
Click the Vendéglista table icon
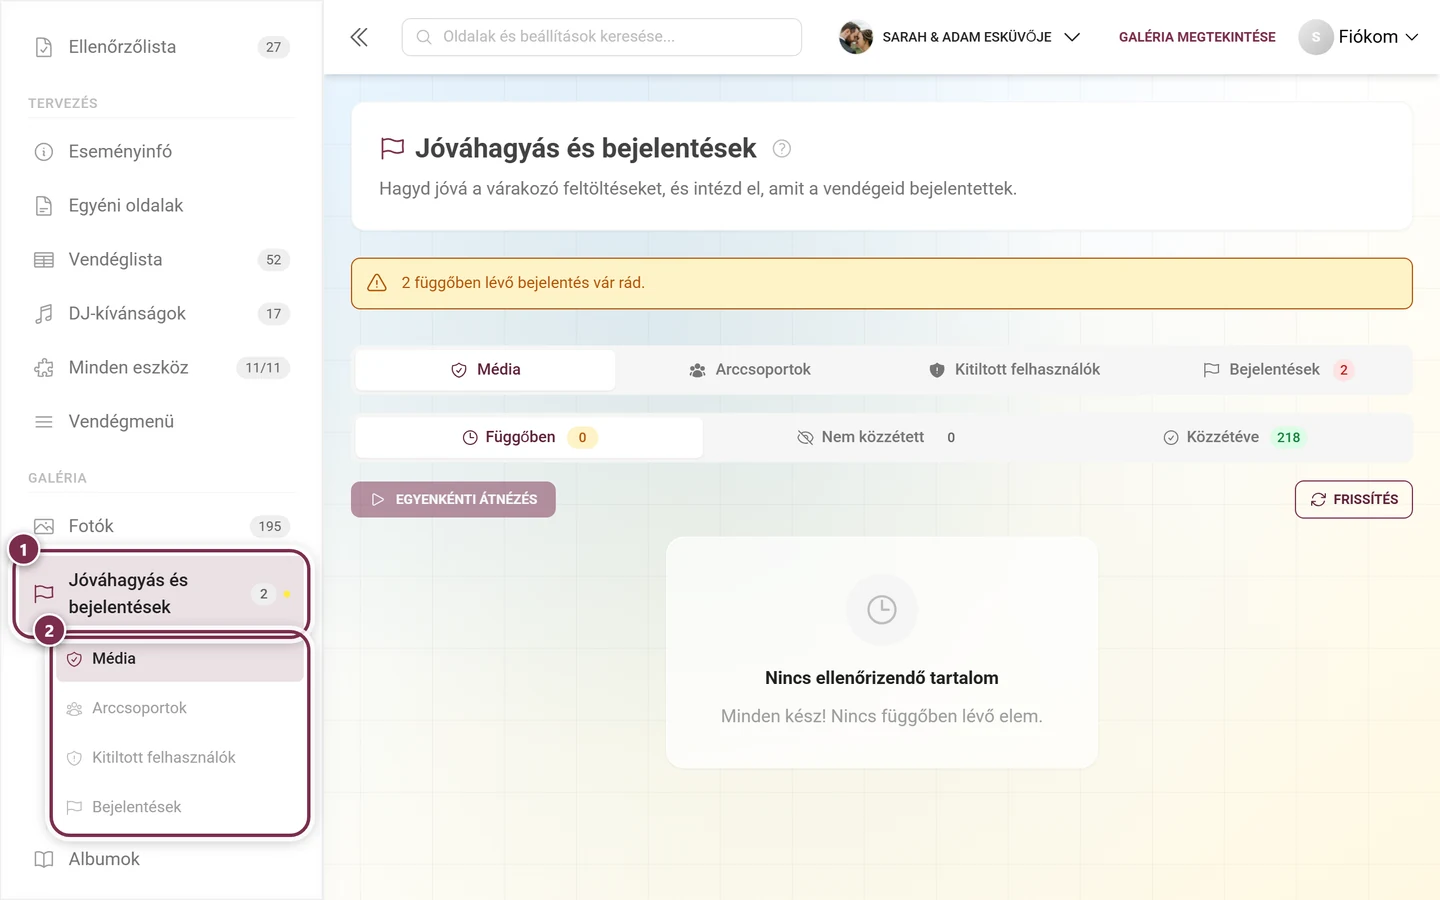click(44, 260)
